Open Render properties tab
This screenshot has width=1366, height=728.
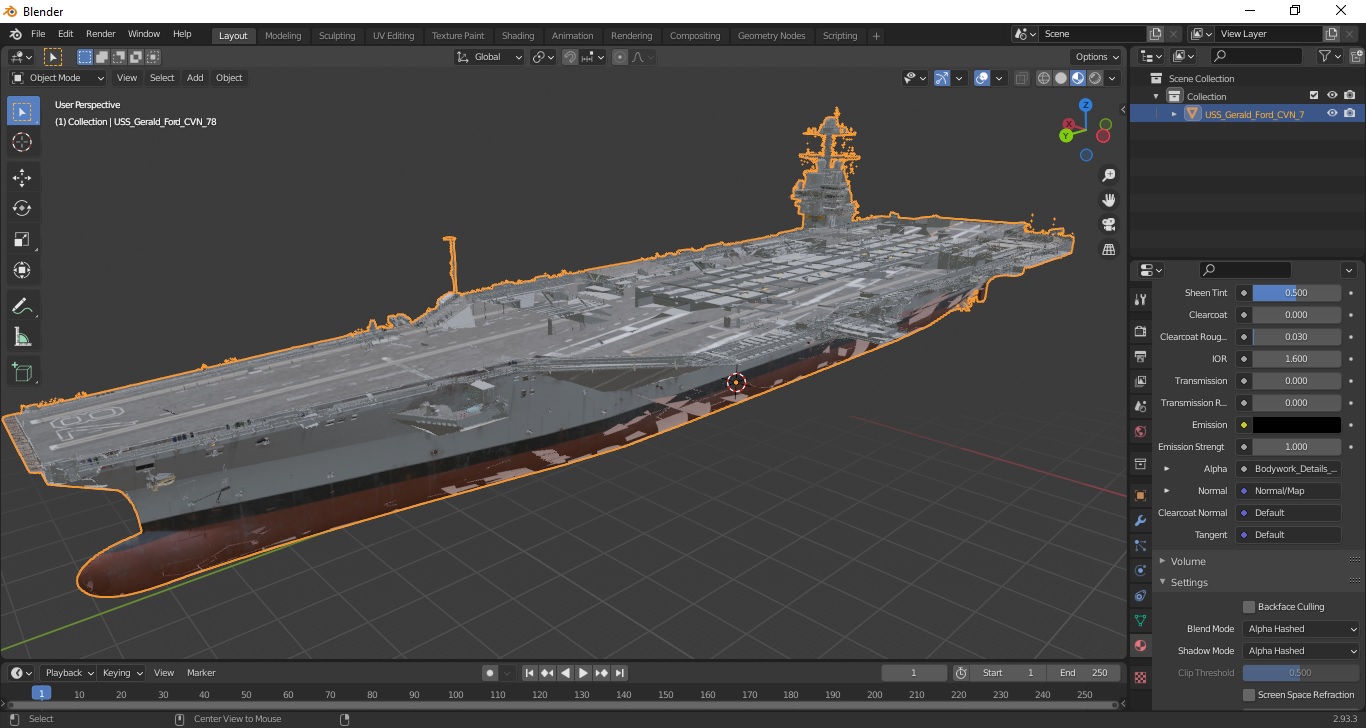point(1140,331)
